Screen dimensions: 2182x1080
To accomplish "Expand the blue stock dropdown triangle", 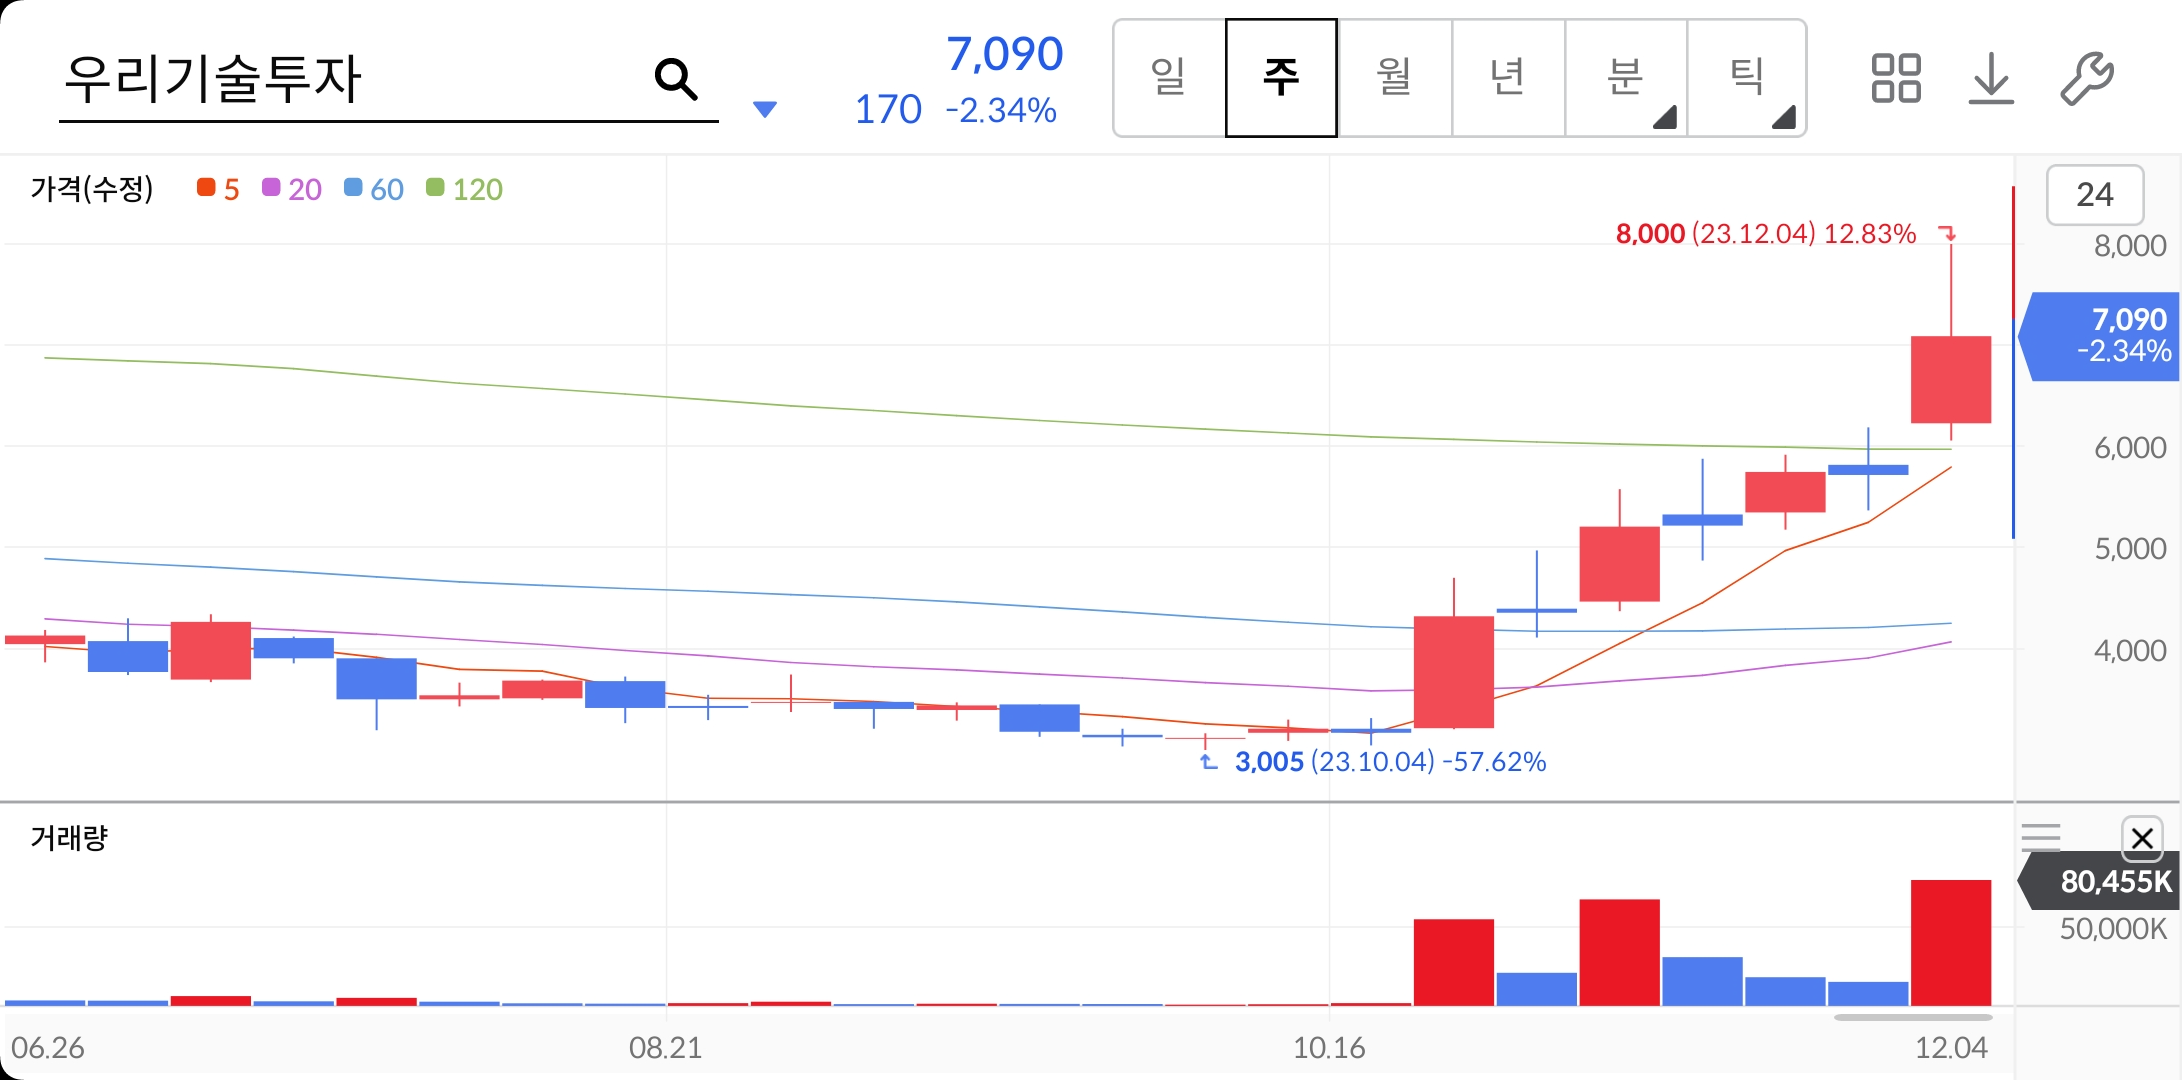I will 764,109.
